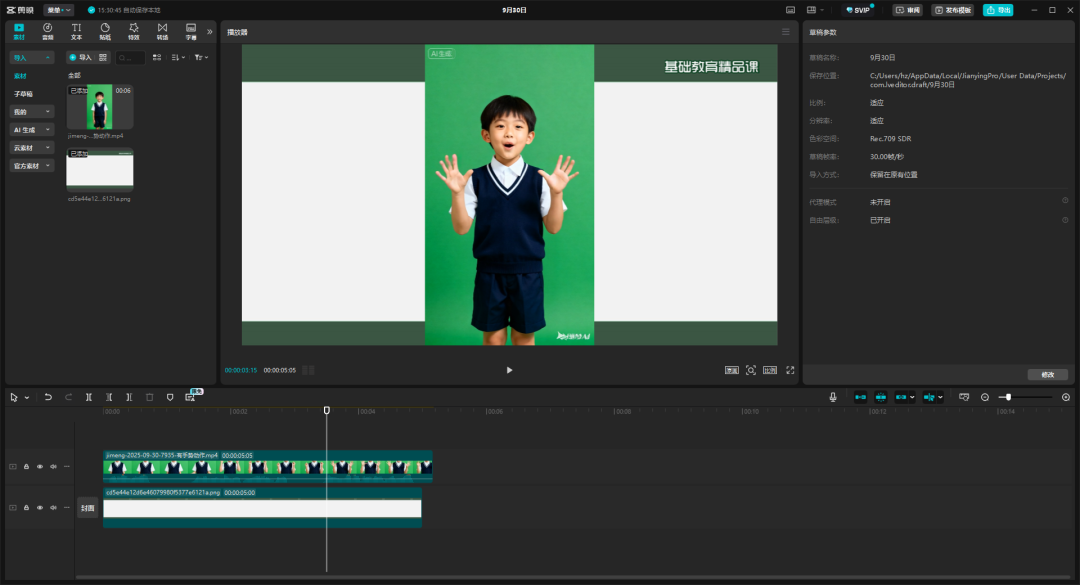Click the marker shield icon in timeline toolbar
The image size is (1080, 585).
pos(170,397)
